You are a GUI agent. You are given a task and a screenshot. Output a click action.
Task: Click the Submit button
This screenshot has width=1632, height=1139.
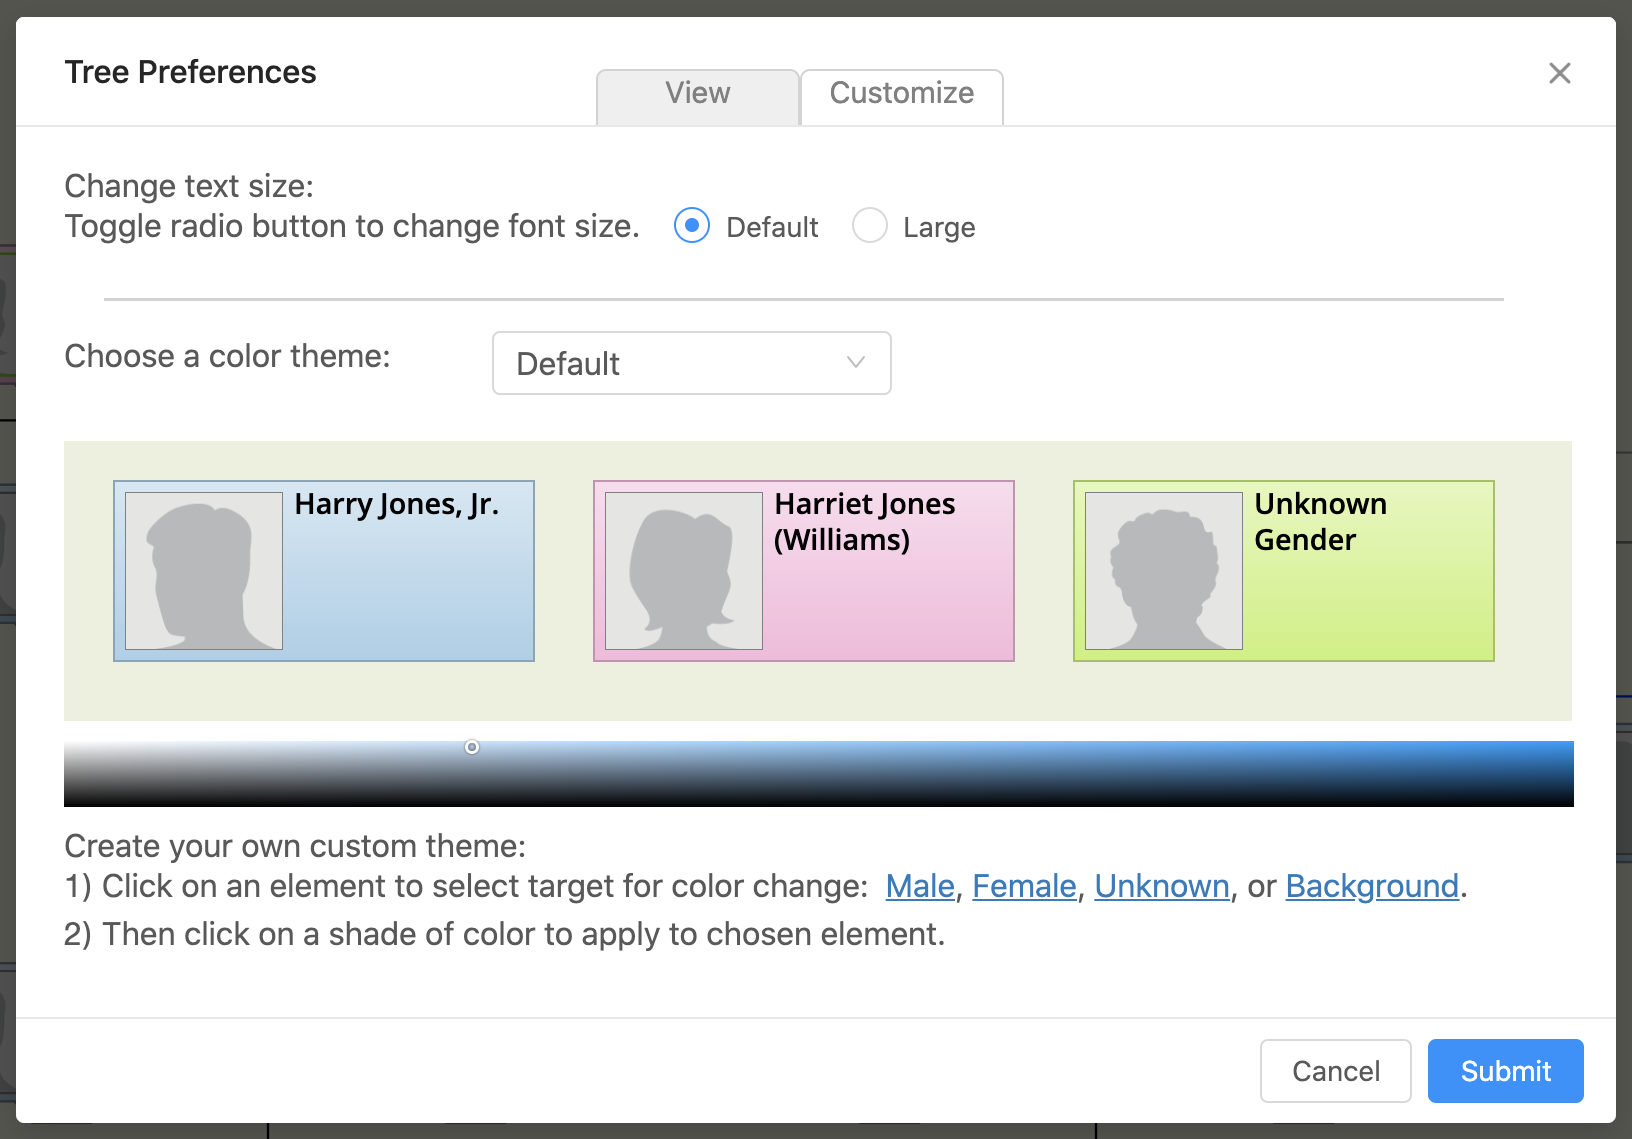click(1505, 1071)
